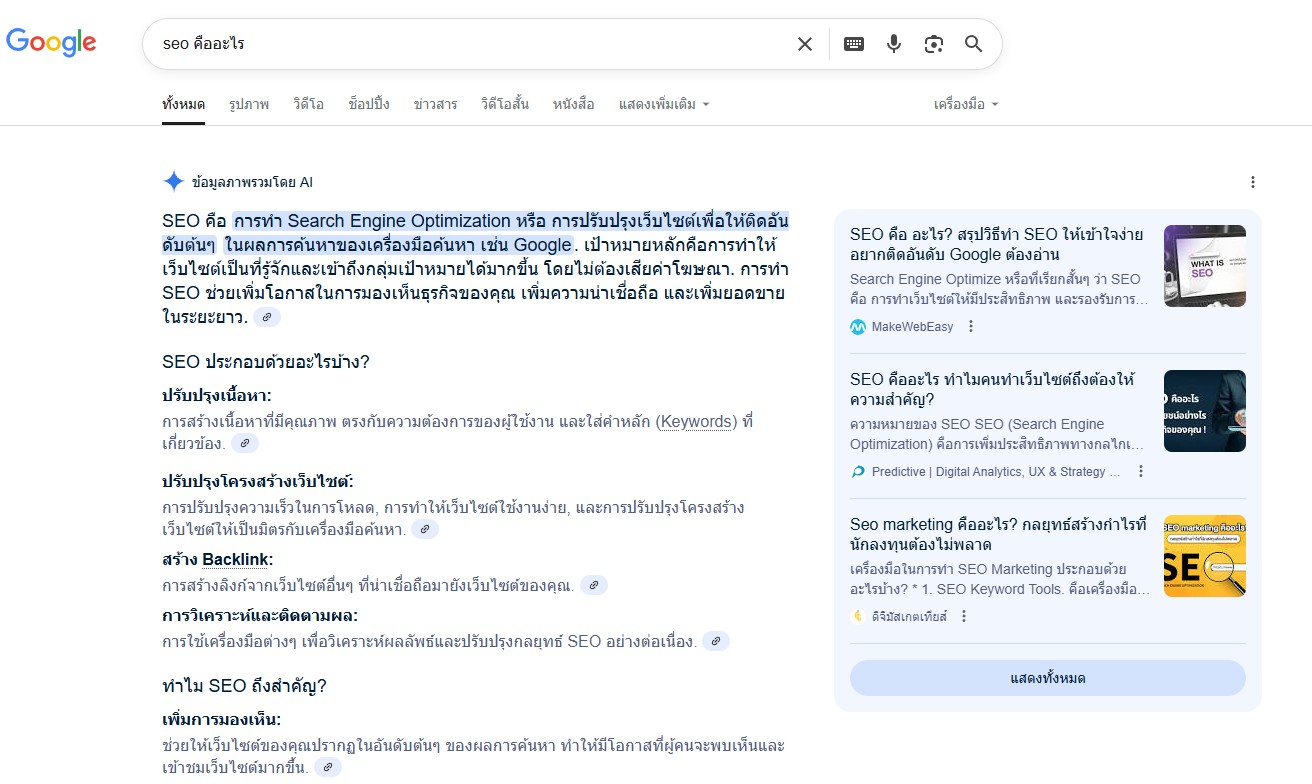Open source link chip after เกี่ยวข้อง

click(245, 442)
